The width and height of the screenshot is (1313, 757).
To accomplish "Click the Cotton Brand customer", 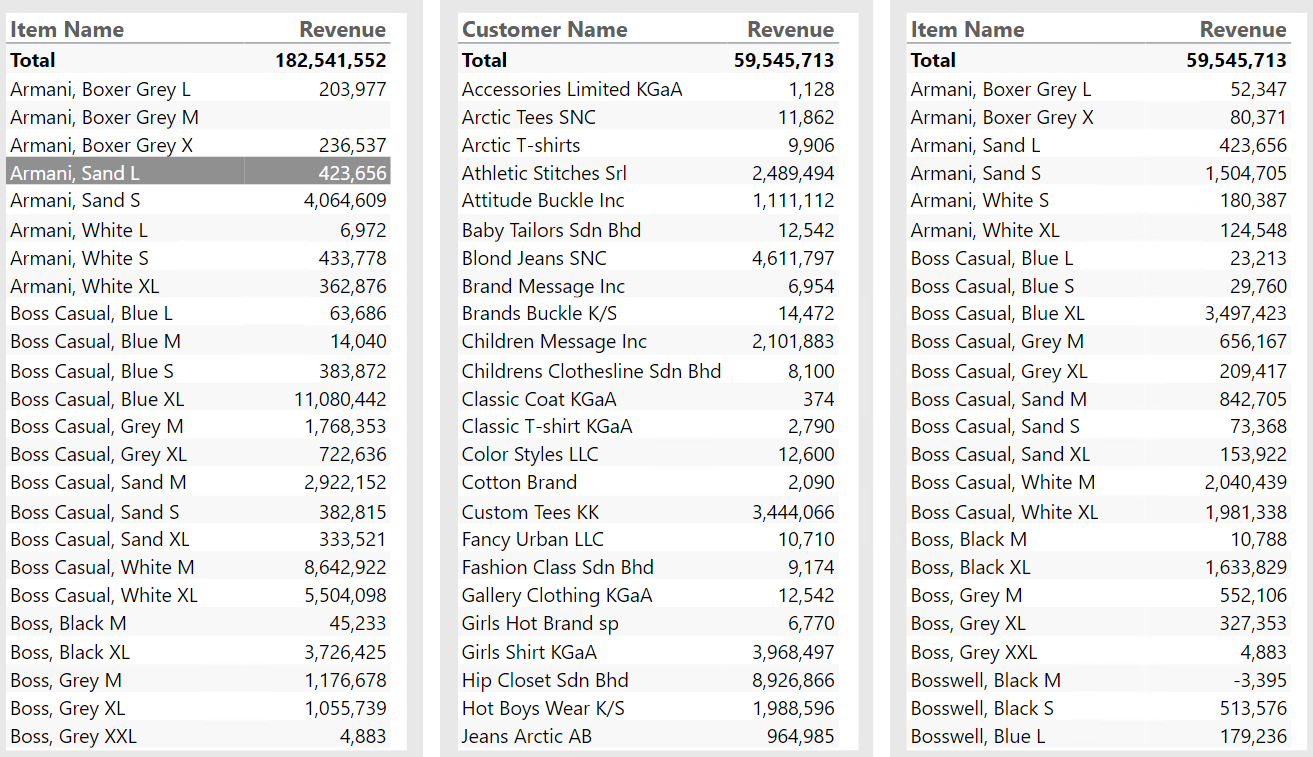I will tap(519, 482).
